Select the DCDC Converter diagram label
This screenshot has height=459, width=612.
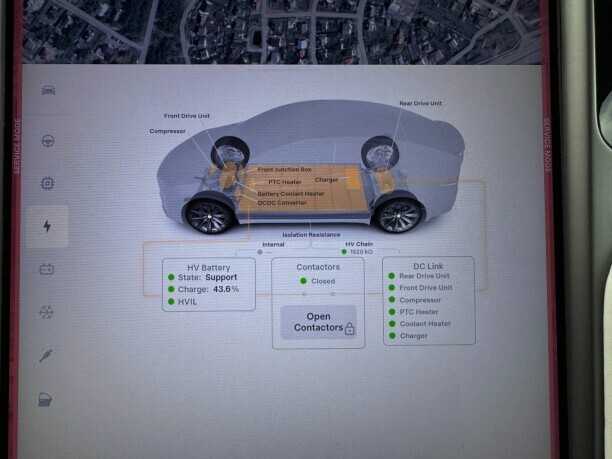(x=282, y=203)
